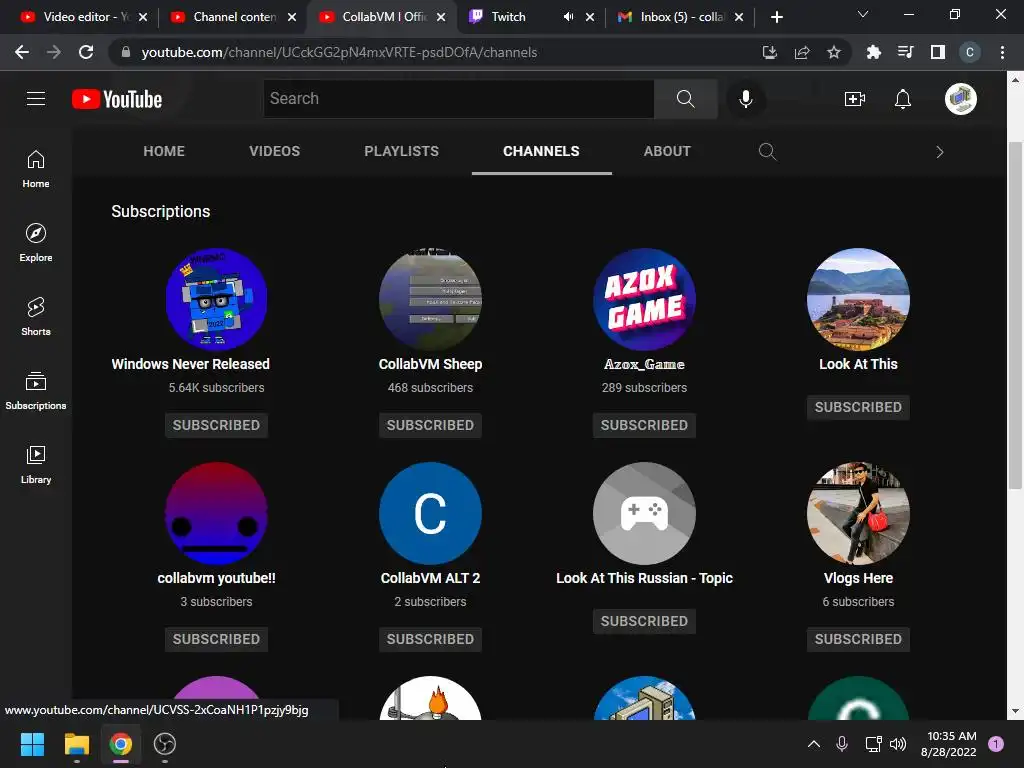Go to Home in the sidebar

point(36,169)
